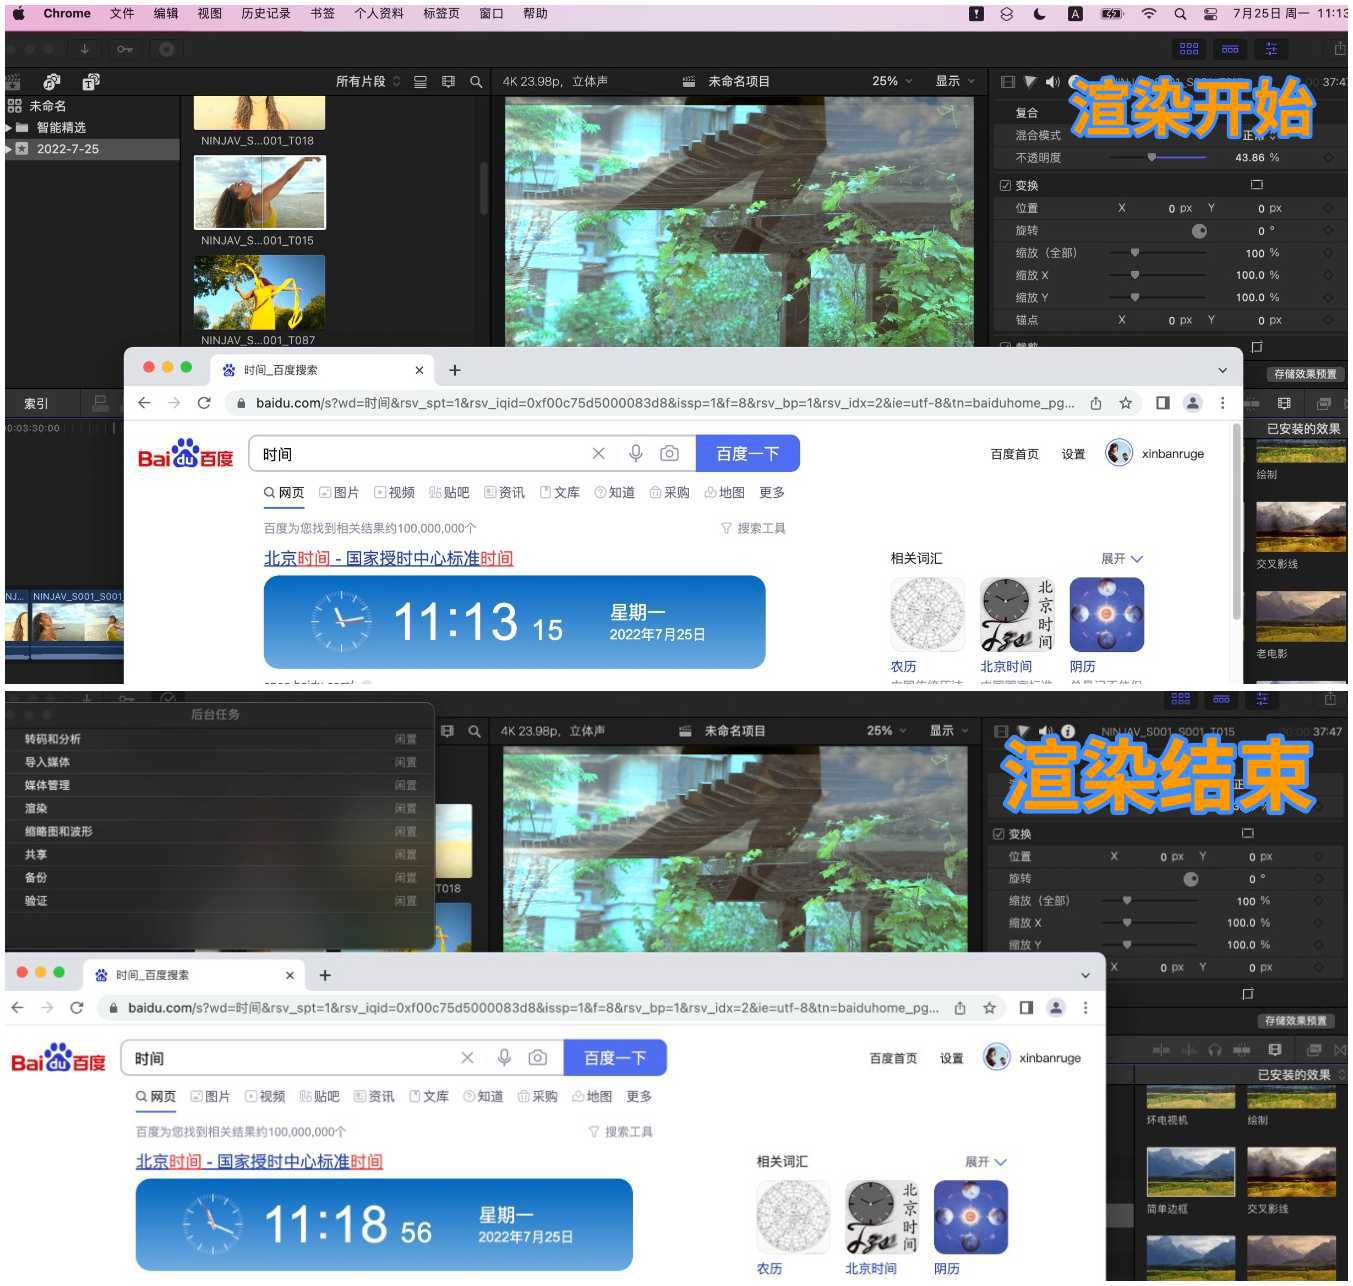This screenshot has height=1286, width=1353.
Task: Toggle the keyframe diamond for 位置
Action: 1331,208
